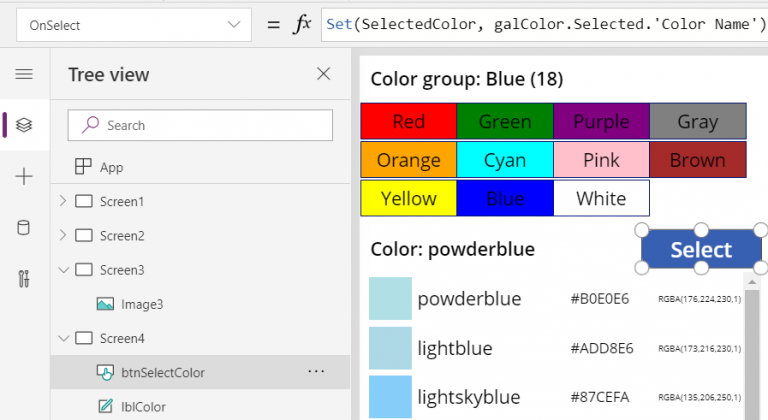Click the Color: powderblue label
The height and width of the screenshot is (420, 768).
tap(453, 249)
